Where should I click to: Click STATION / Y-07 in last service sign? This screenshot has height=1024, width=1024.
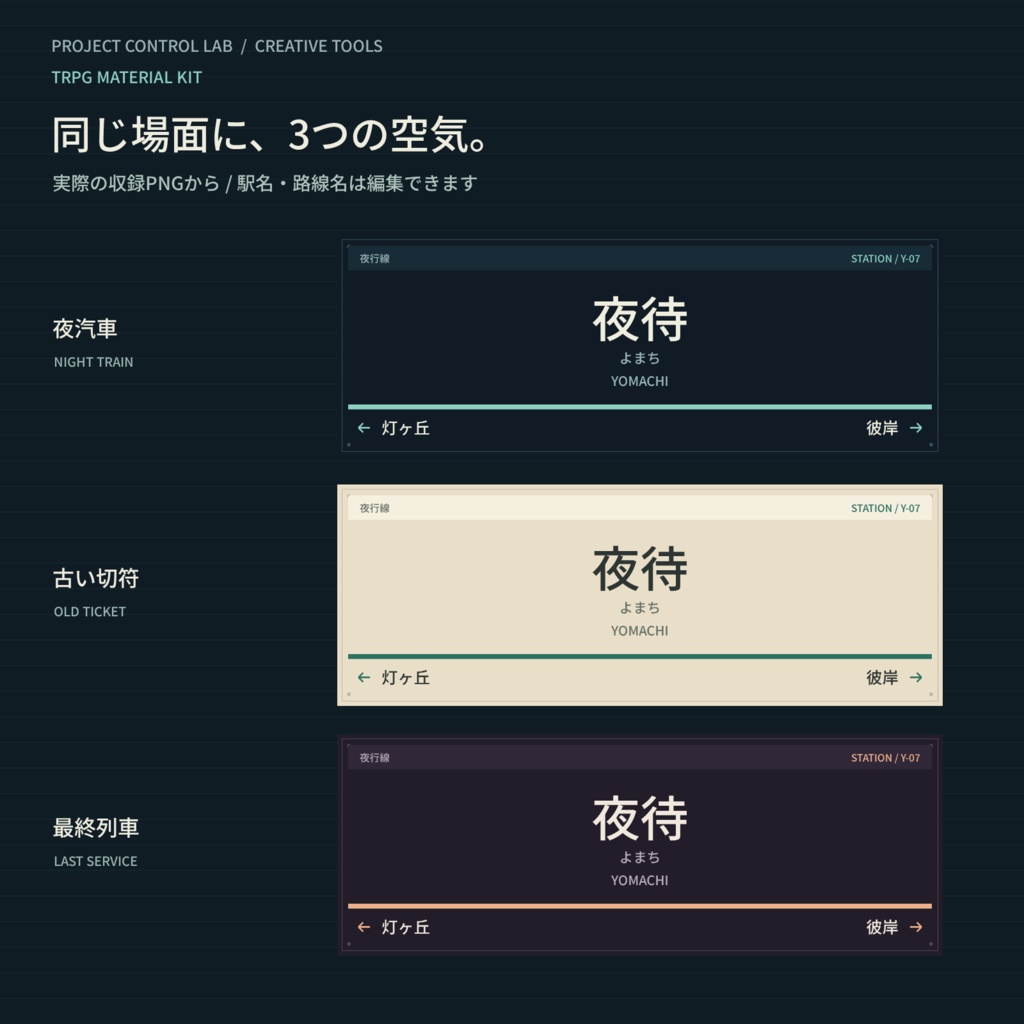click(885, 758)
